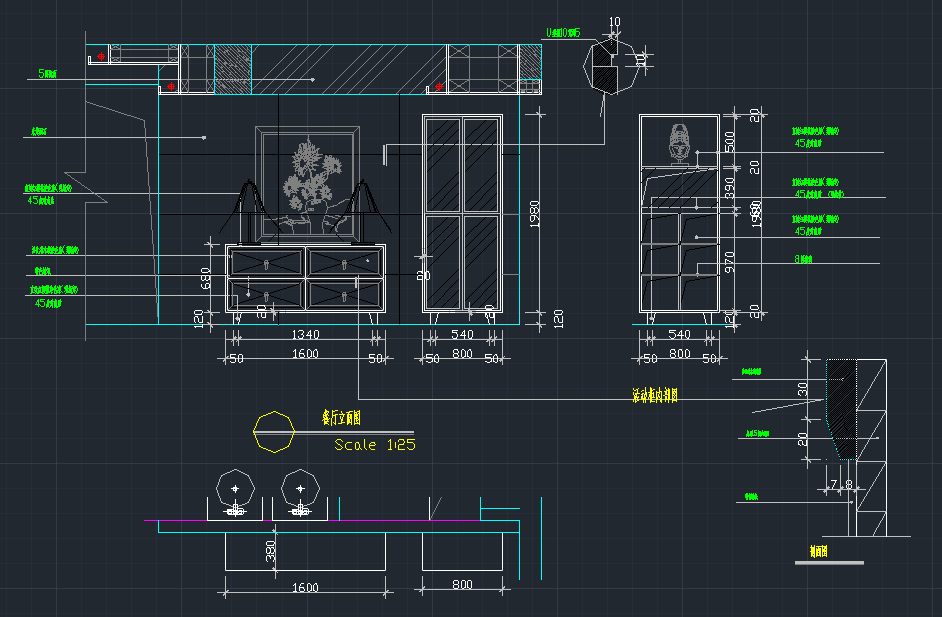Select the 680 sideboard height dimension
Screen dimensions: 942x617
[206, 278]
